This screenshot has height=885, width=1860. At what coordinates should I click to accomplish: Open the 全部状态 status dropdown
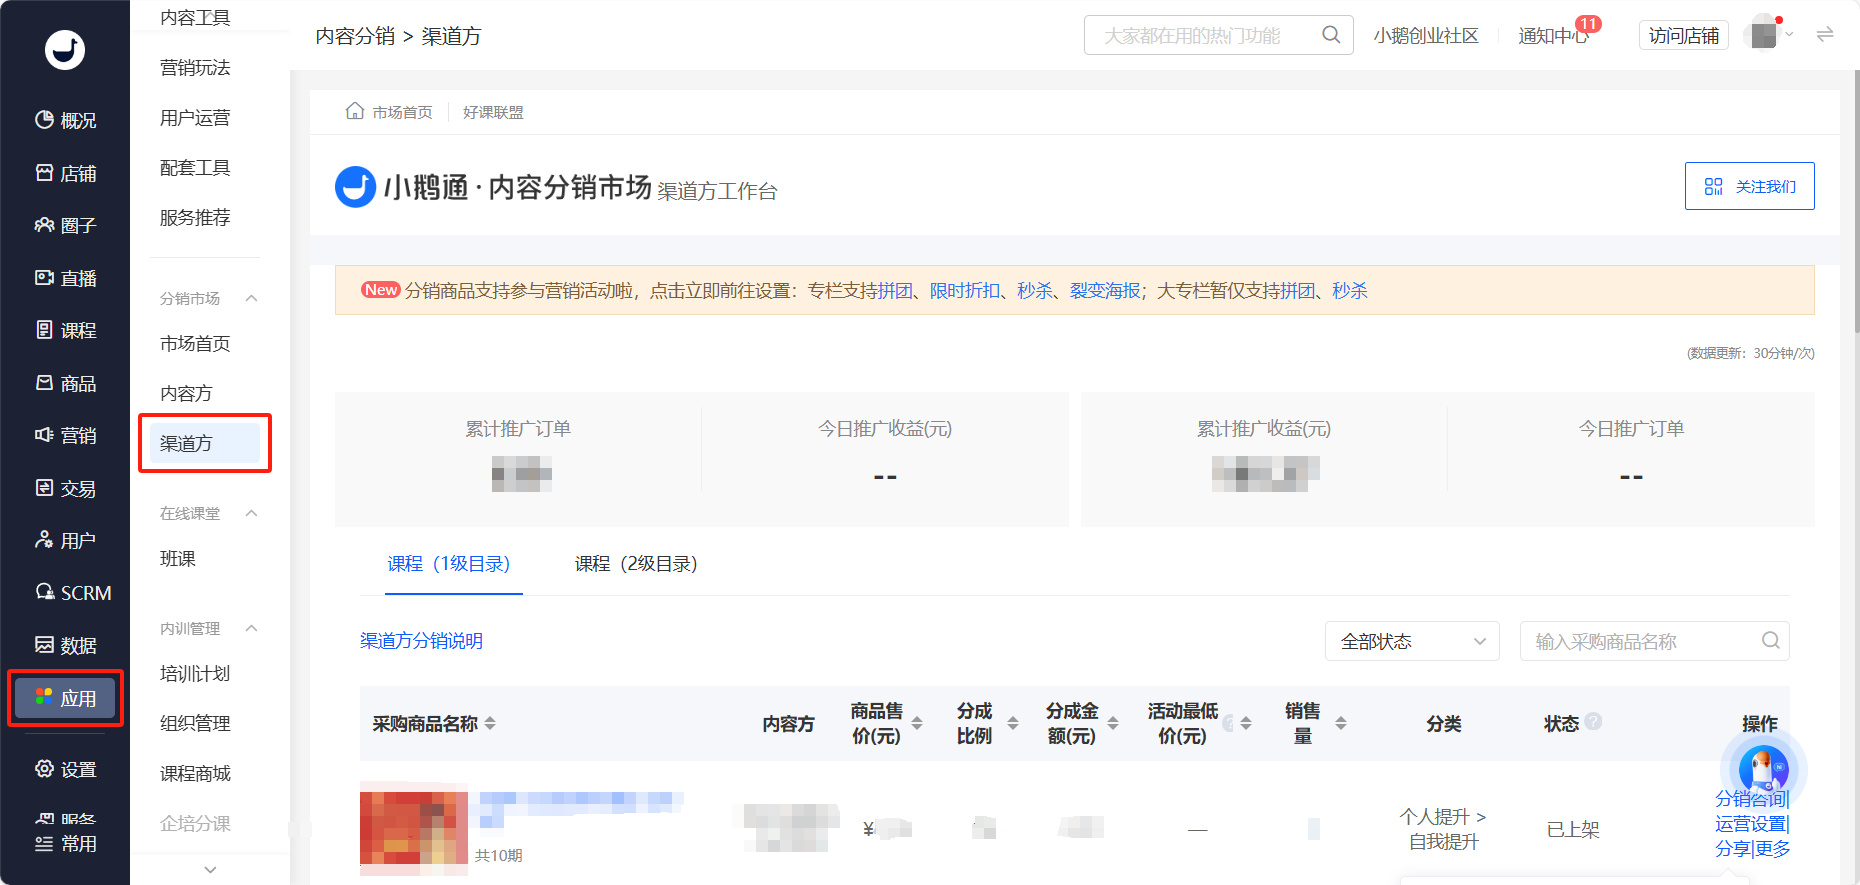click(1412, 641)
